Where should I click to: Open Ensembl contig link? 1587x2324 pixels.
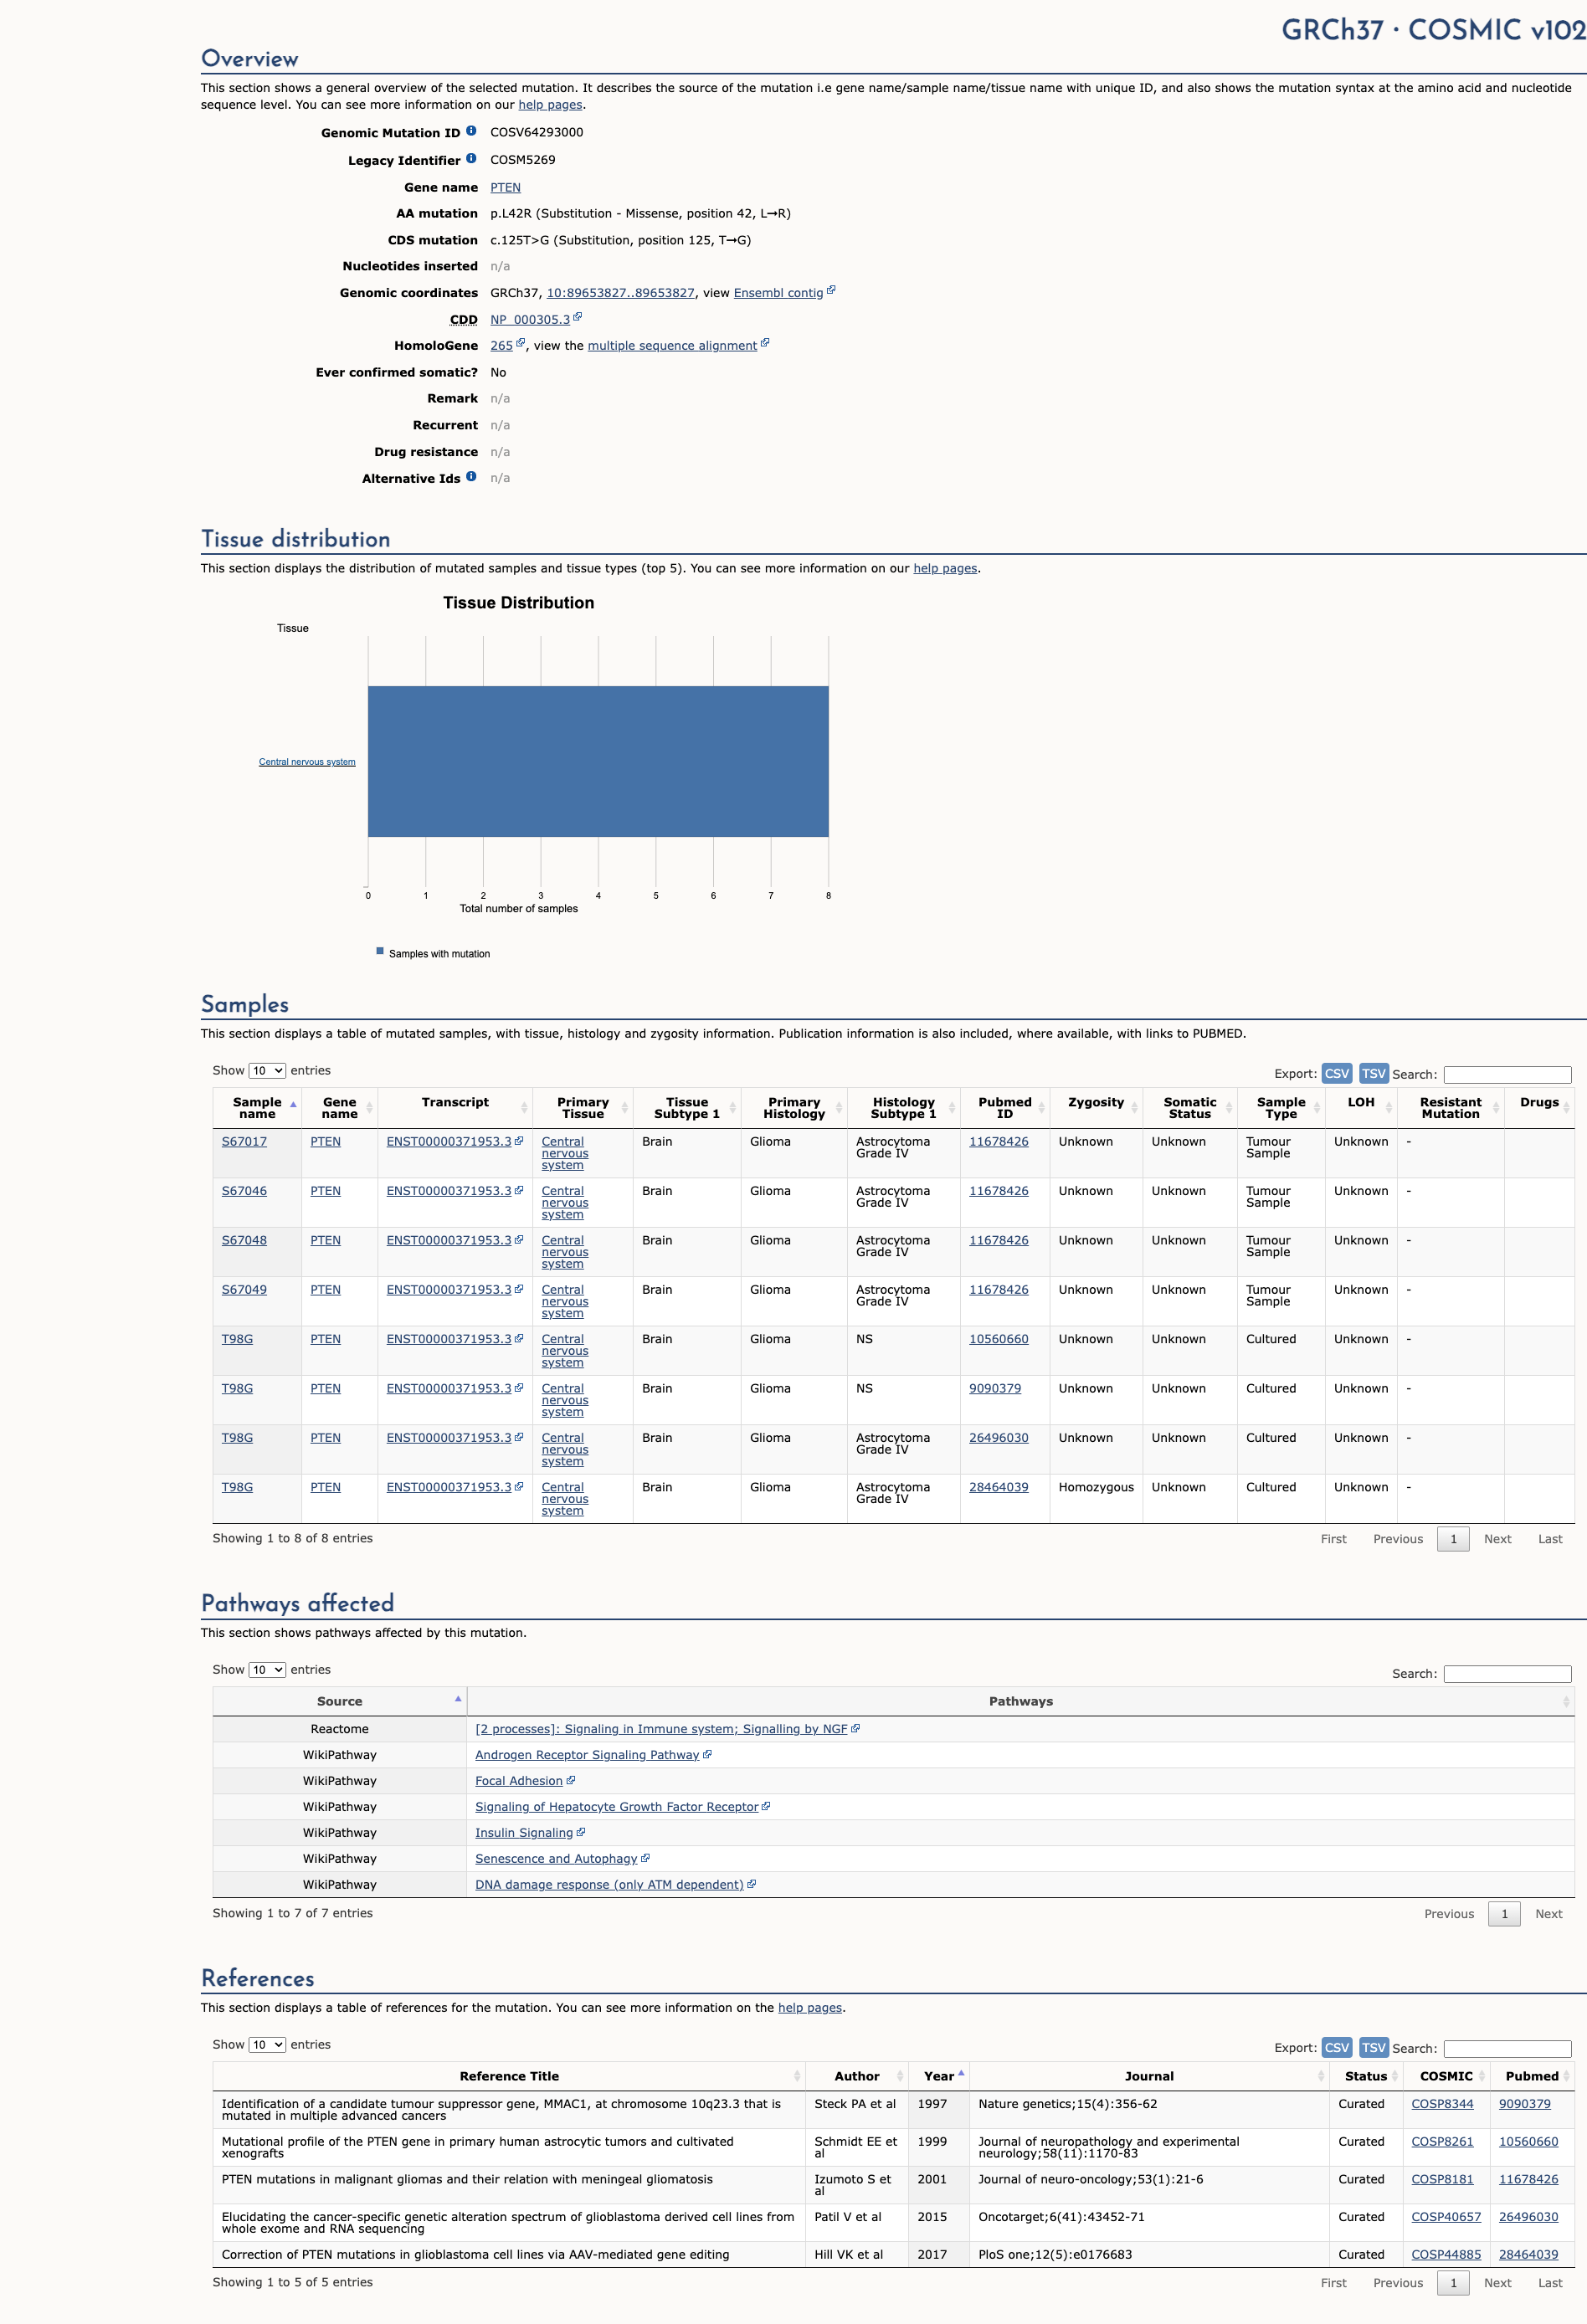point(778,293)
